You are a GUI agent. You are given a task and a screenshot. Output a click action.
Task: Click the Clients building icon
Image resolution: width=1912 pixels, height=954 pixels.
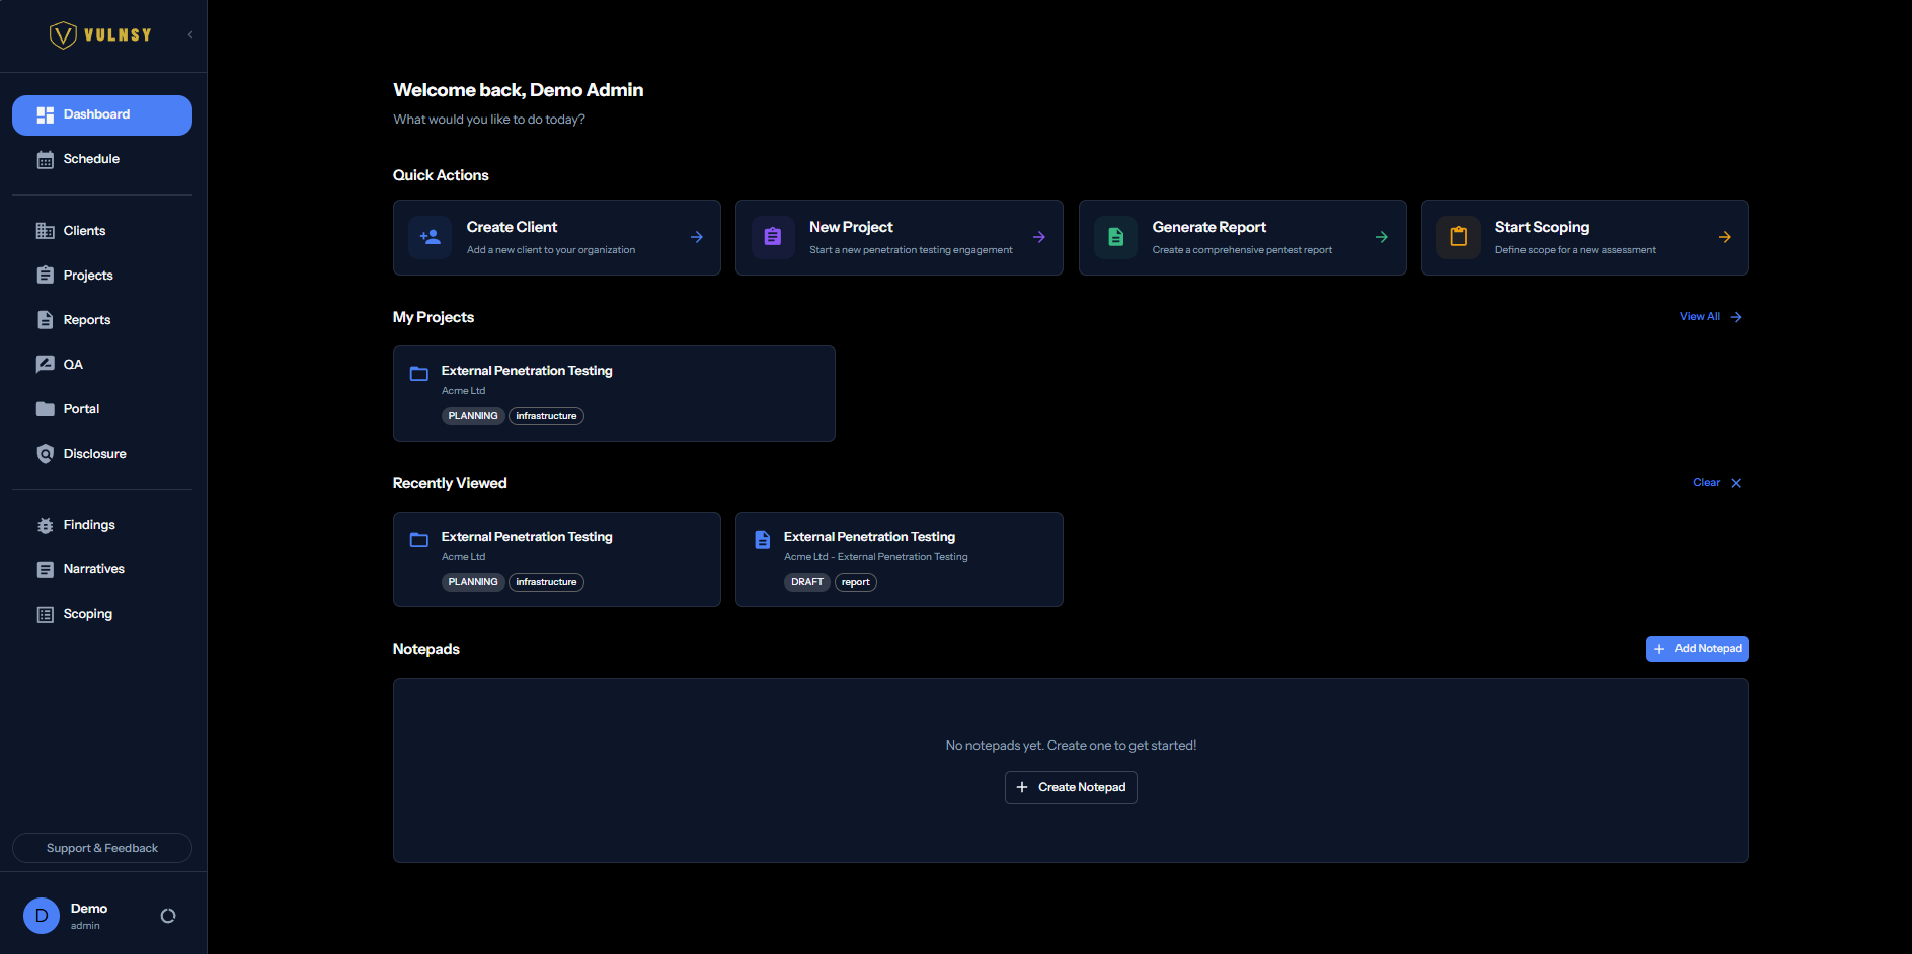[x=45, y=231]
